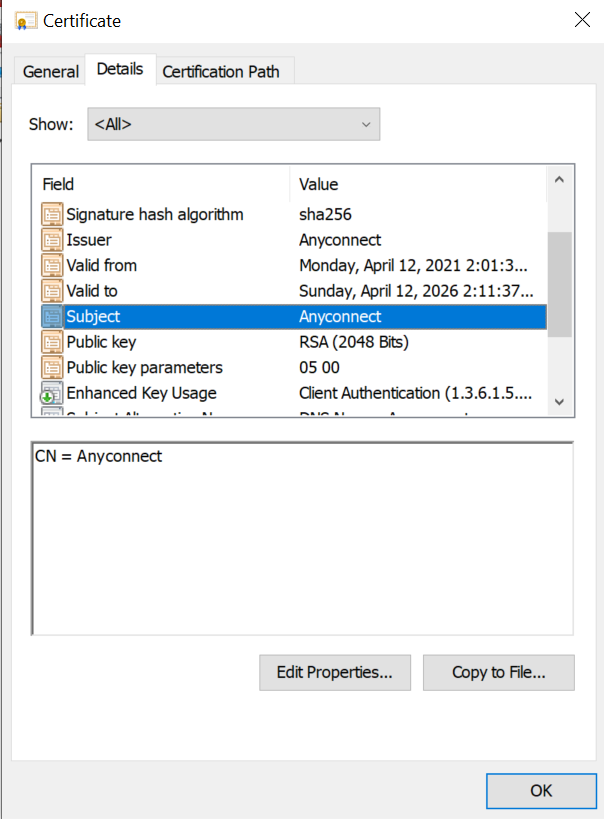Click the 05 00 value cell

(319, 368)
